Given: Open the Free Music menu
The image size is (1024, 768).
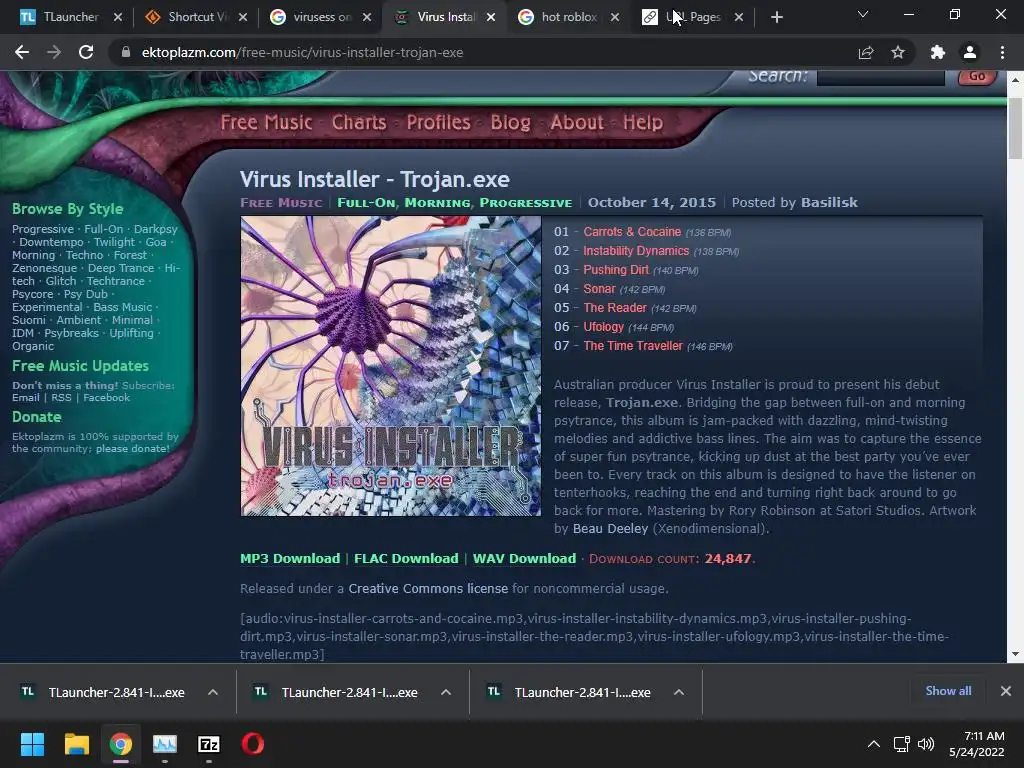Looking at the screenshot, I should coord(266,122).
